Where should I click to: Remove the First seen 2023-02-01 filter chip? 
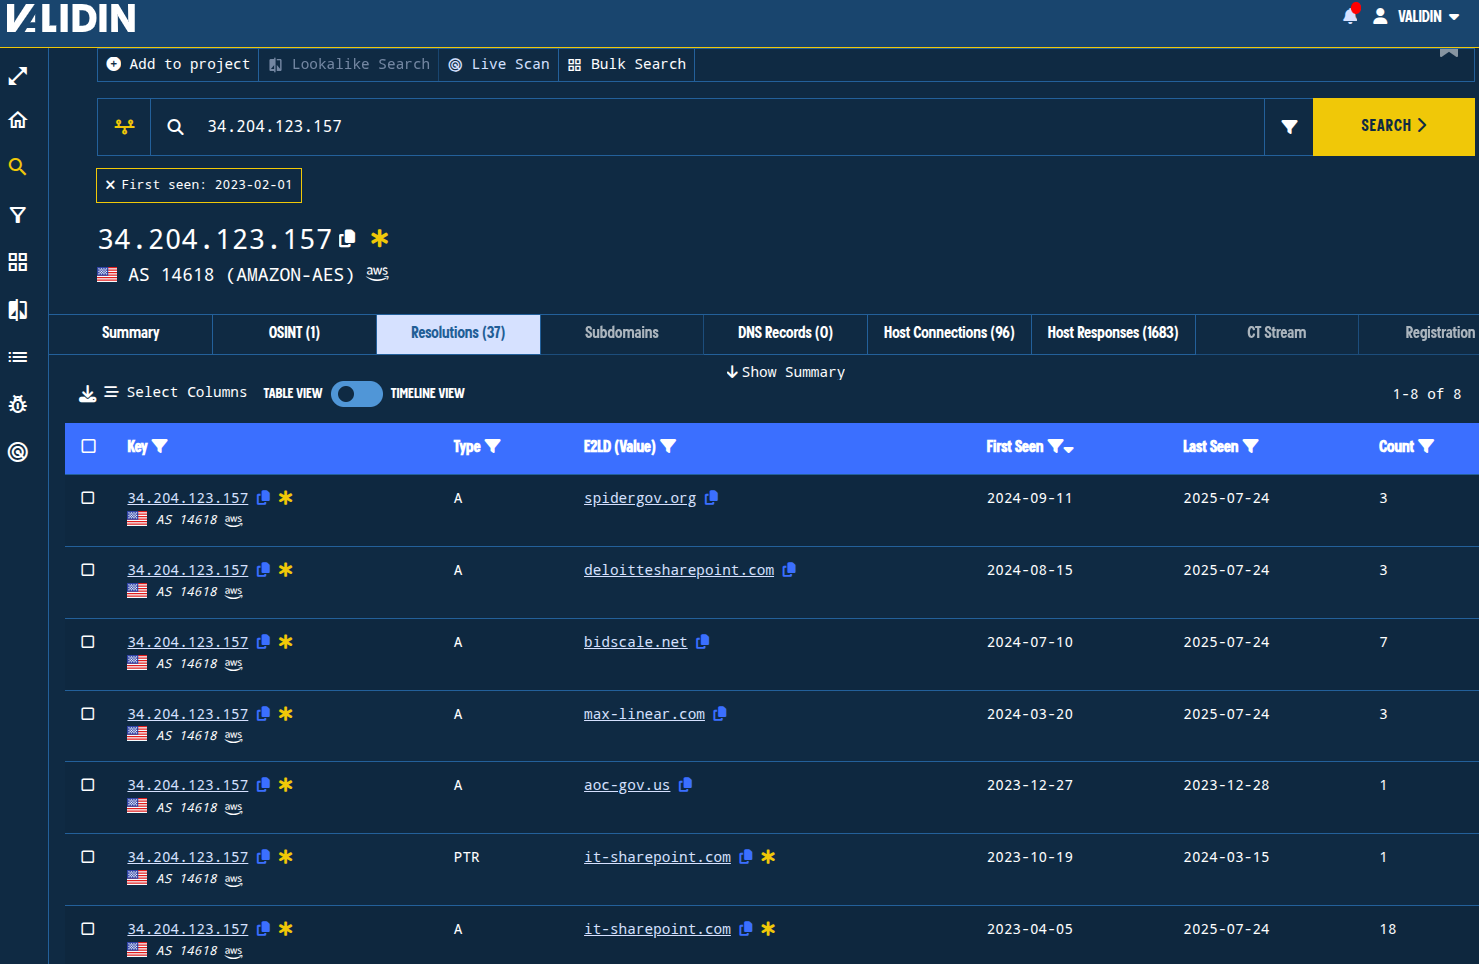[x=110, y=185]
